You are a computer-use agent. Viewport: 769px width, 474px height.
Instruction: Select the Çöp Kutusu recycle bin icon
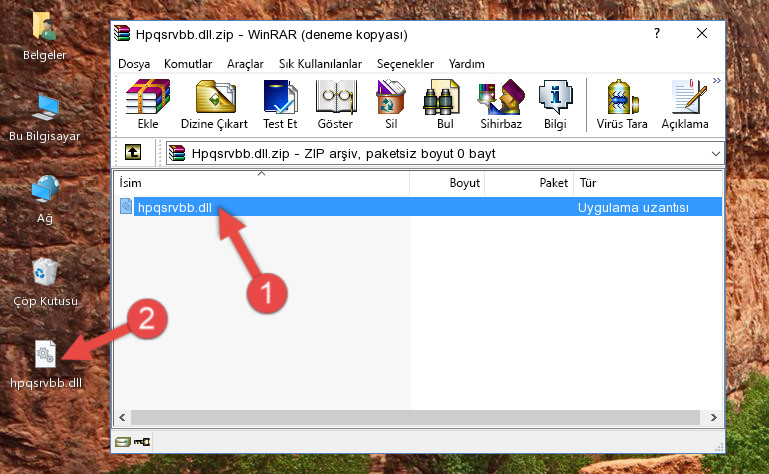(45, 282)
